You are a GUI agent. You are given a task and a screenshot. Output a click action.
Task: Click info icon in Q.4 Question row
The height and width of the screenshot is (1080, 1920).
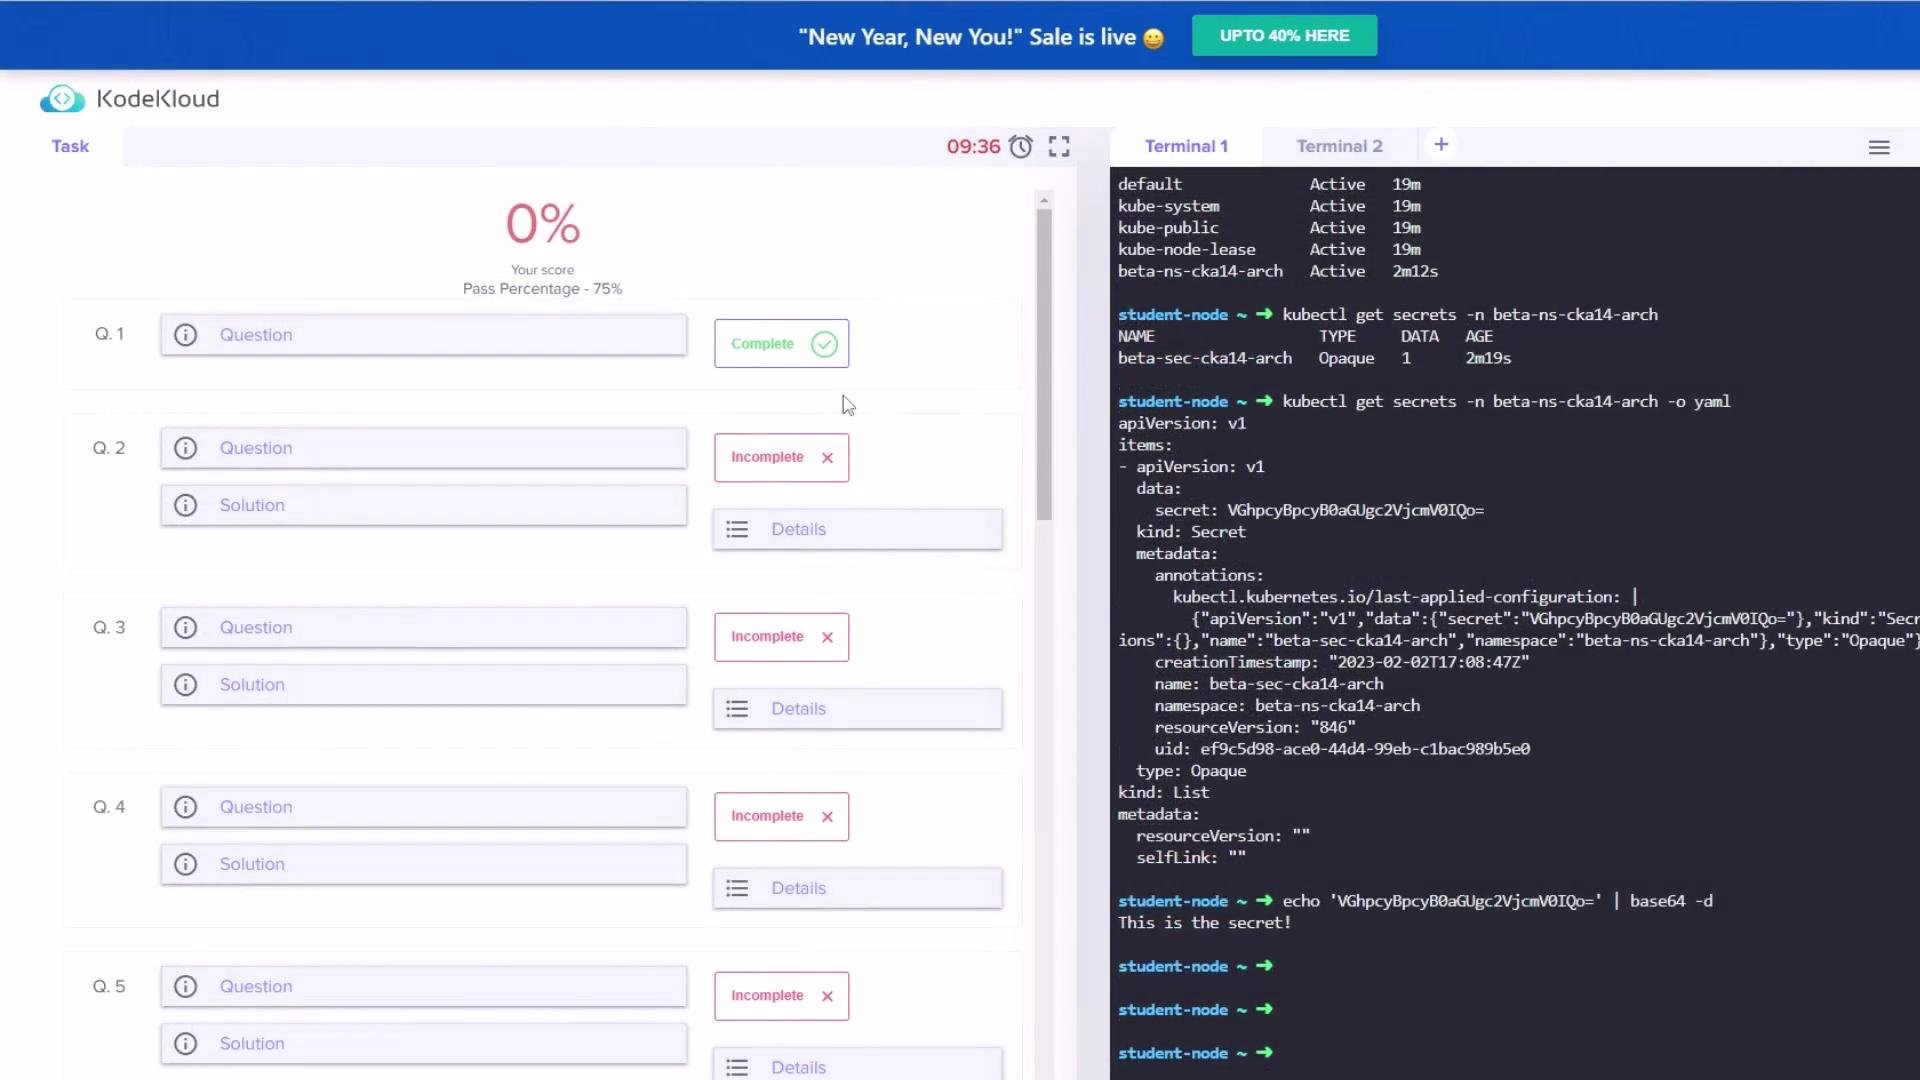186,807
